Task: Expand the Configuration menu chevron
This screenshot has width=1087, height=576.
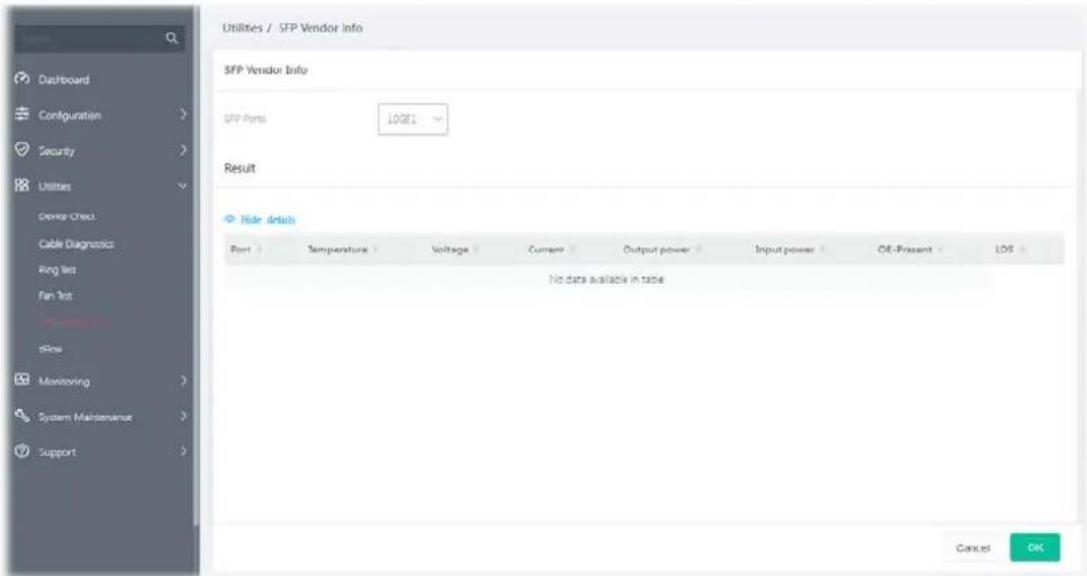Action: pos(183,114)
